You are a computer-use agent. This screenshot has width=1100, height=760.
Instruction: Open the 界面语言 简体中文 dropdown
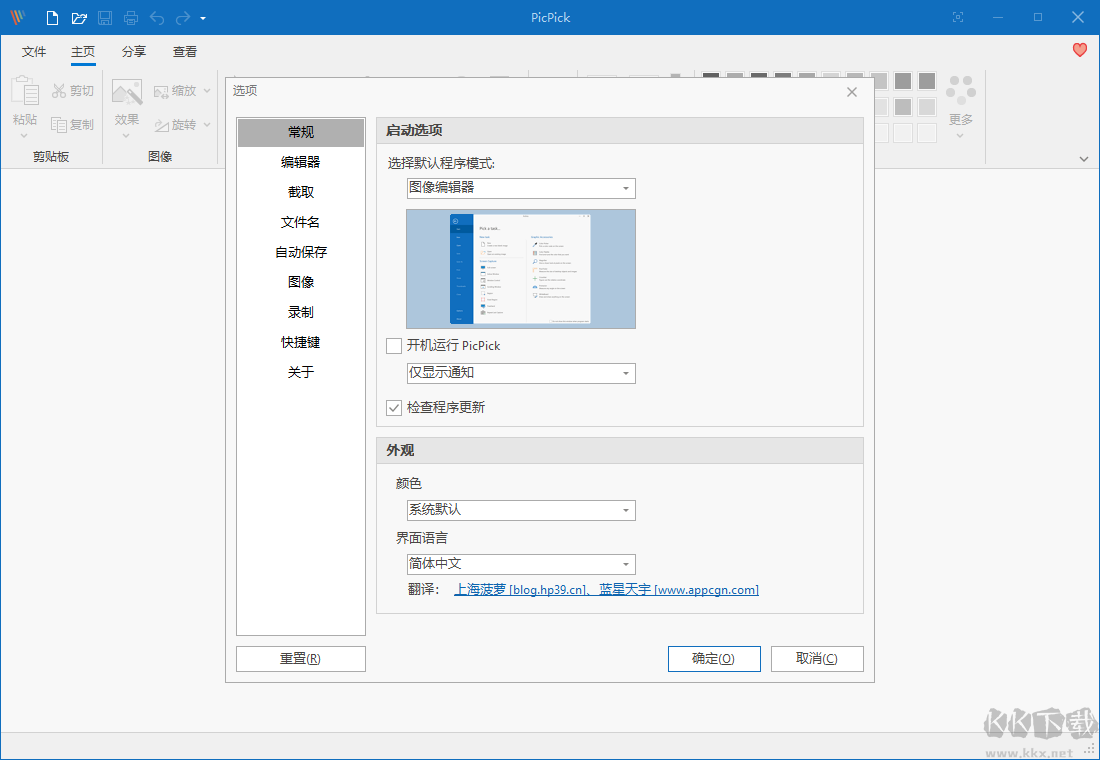521,564
